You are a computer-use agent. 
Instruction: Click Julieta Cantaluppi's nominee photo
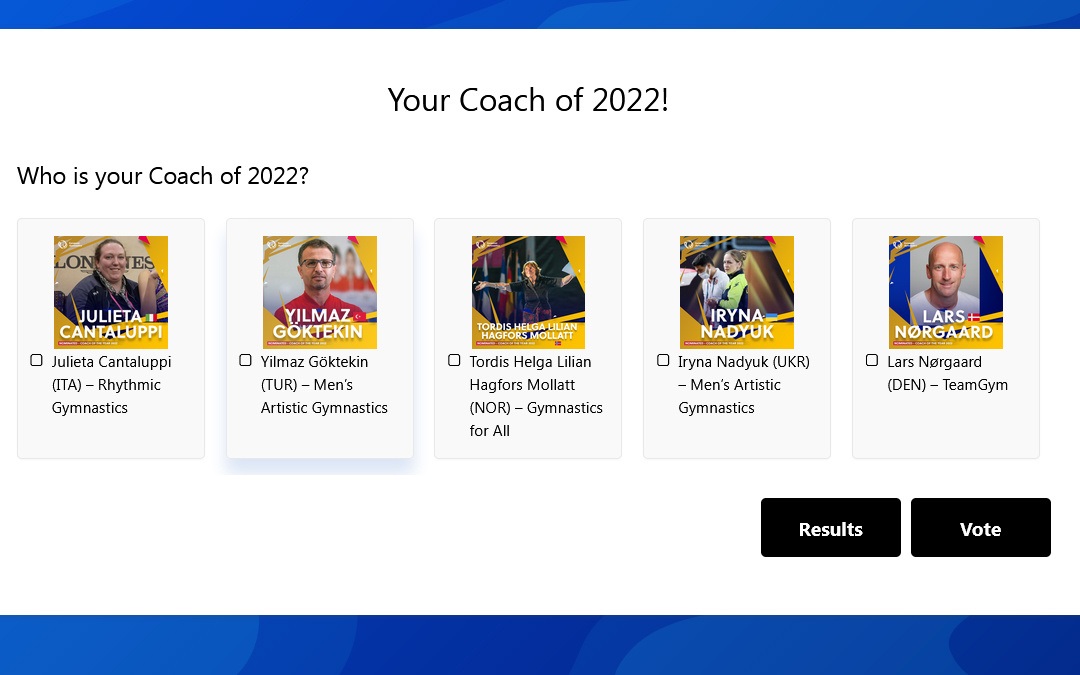pyautogui.click(x=111, y=292)
